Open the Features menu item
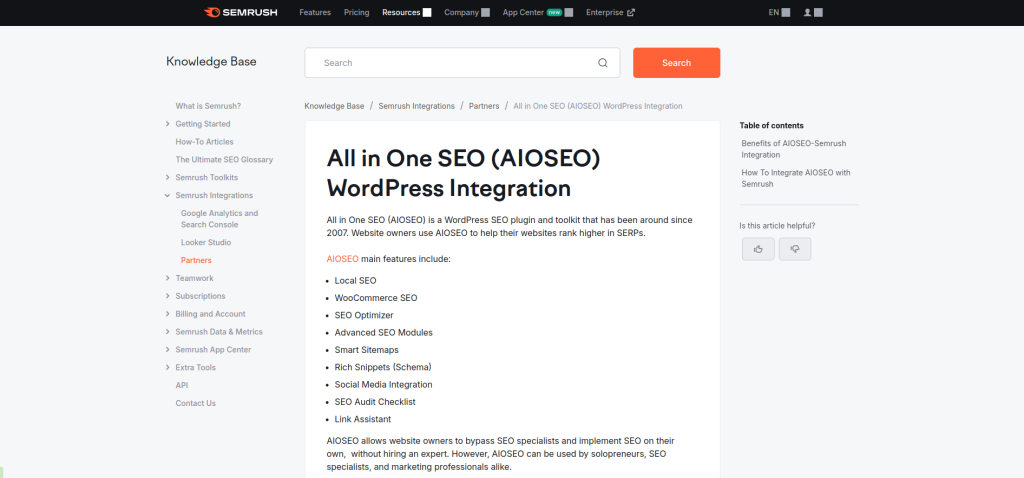 (315, 12)
